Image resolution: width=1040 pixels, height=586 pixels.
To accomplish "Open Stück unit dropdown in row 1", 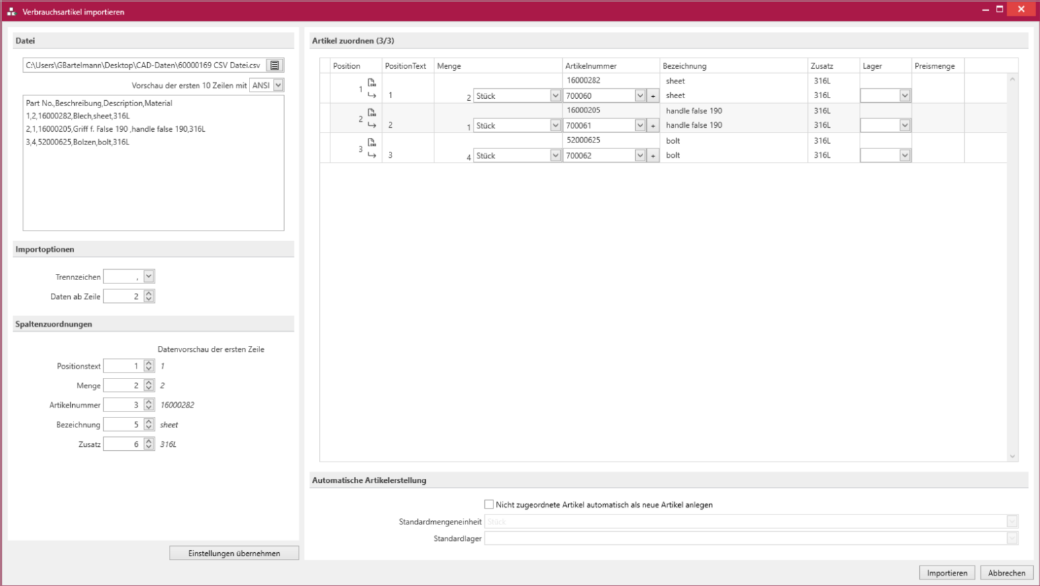I will tap(555, 96).
